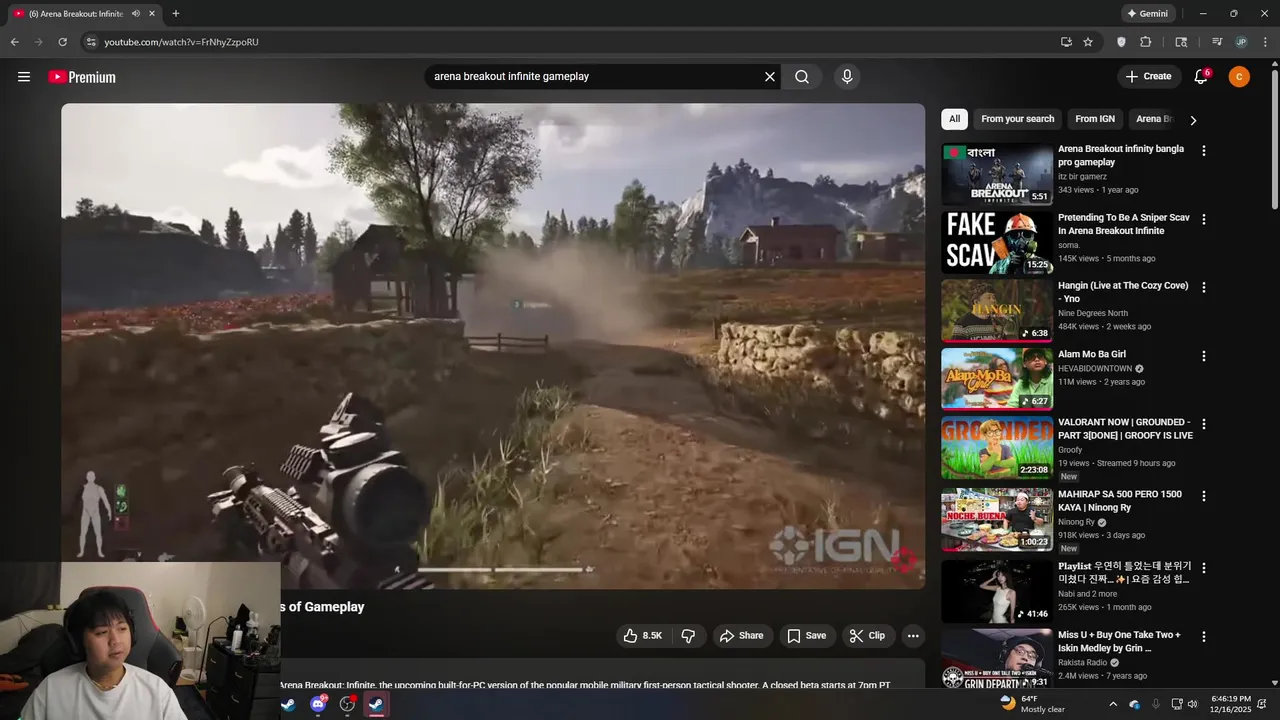Open options for the Nabi playlist video
The image size is (1280, 720).
pos(1204,568)
